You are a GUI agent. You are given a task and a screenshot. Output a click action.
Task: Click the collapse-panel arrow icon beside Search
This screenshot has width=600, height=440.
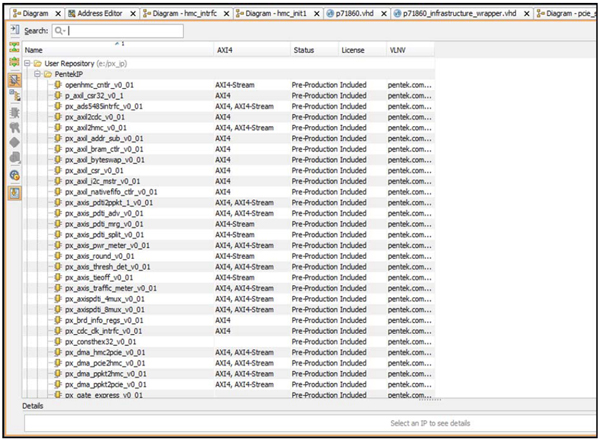point(15,30)
